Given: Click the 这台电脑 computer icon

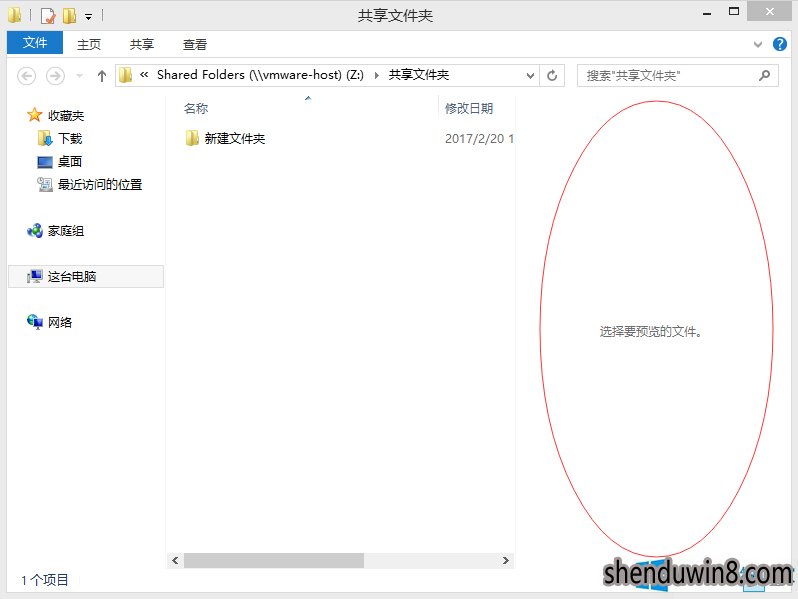Looking at the screenshot, I should [35, 276].
